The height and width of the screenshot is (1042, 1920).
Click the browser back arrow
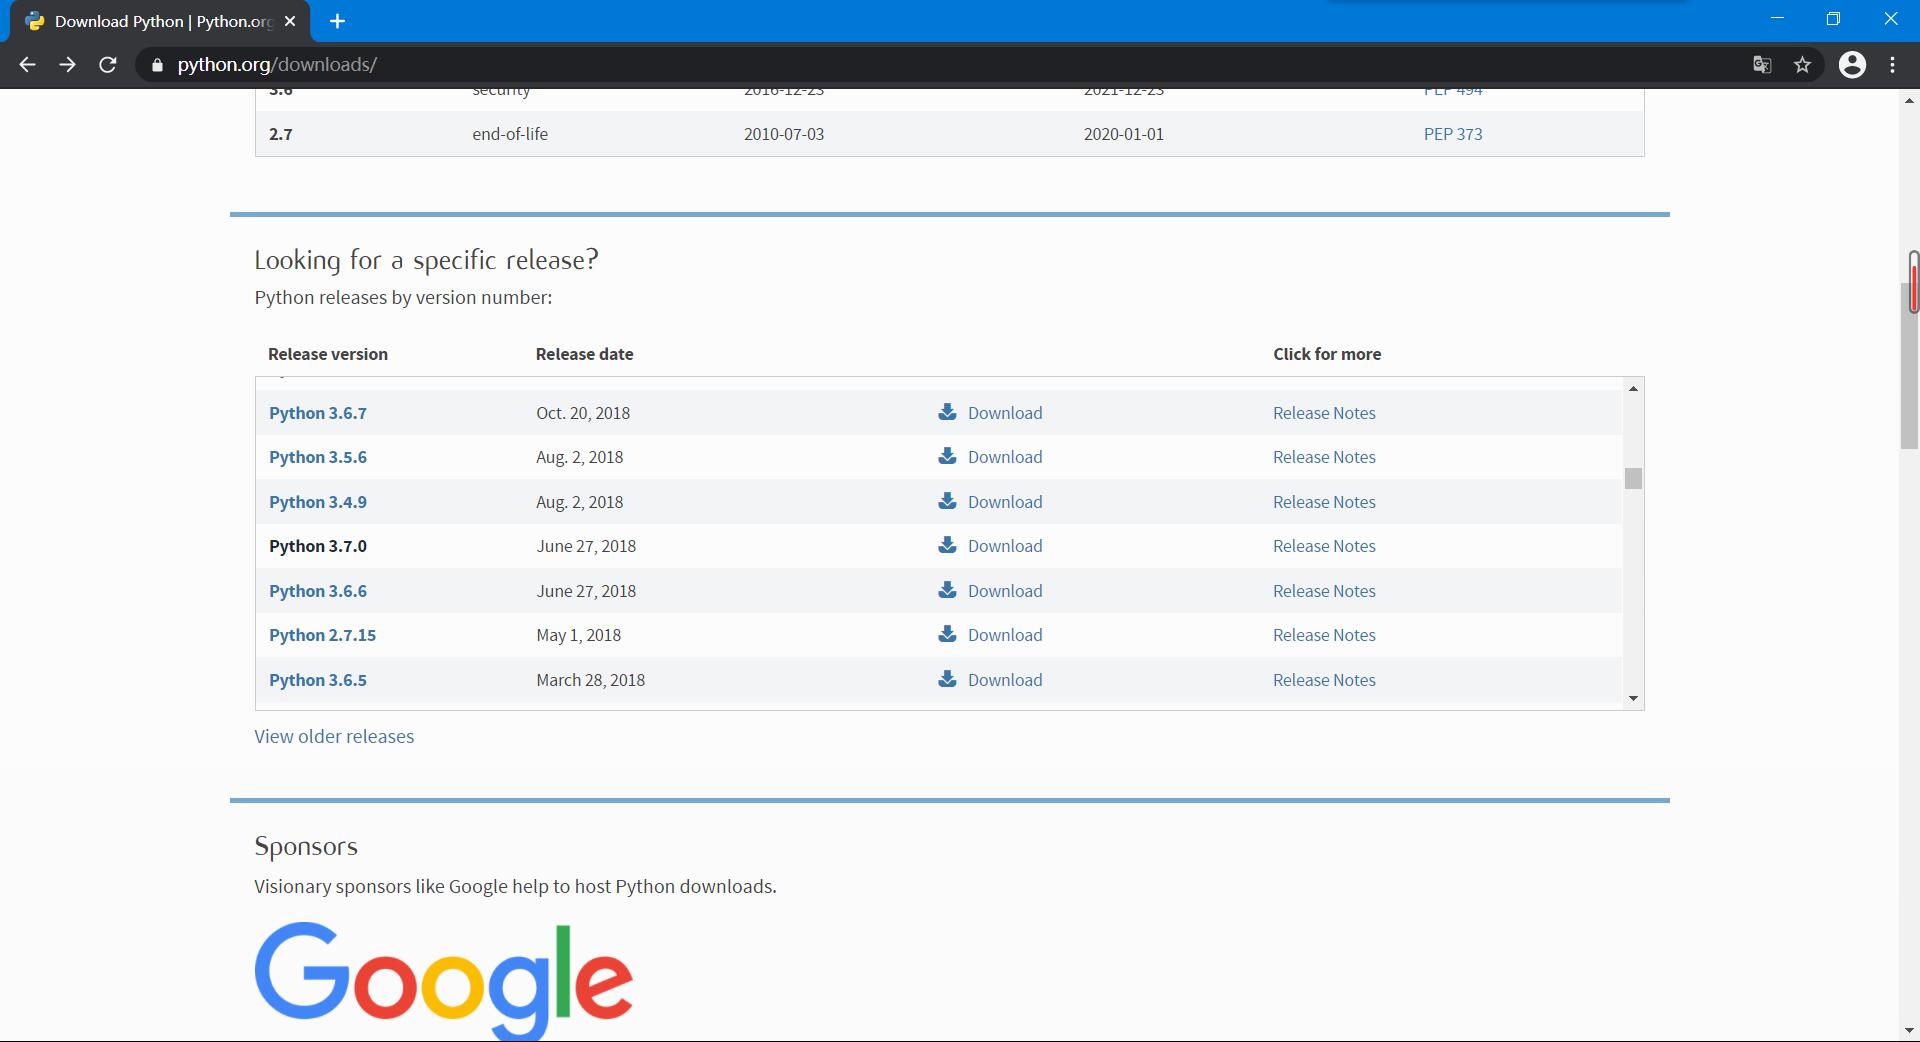tap(27, 65)
